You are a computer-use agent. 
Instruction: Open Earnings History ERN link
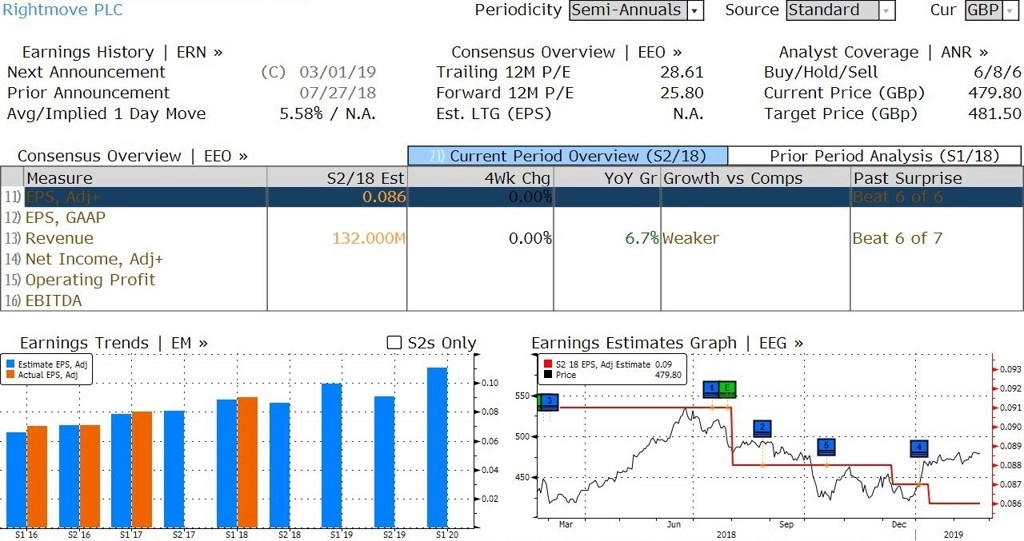[122, 52]
